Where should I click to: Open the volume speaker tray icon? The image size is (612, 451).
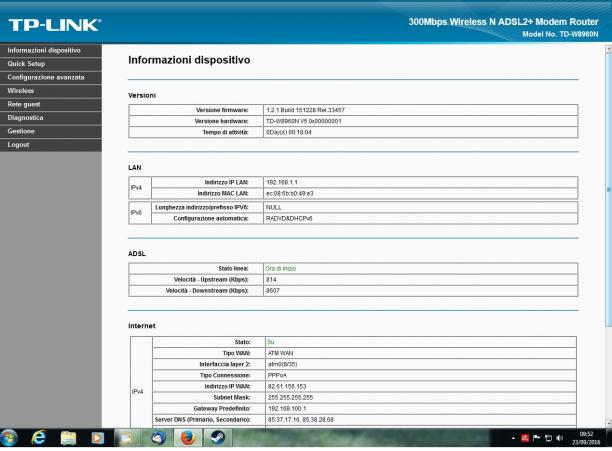(x=560, y=438)
